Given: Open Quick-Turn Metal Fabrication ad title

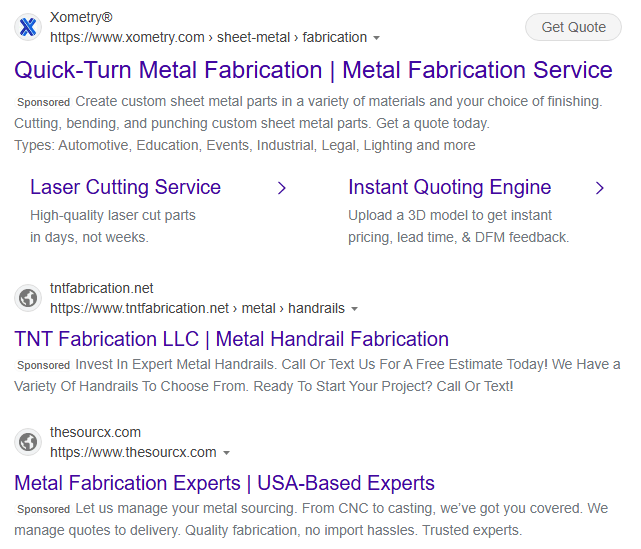Looking at the screenshot, I should [313, 70].
